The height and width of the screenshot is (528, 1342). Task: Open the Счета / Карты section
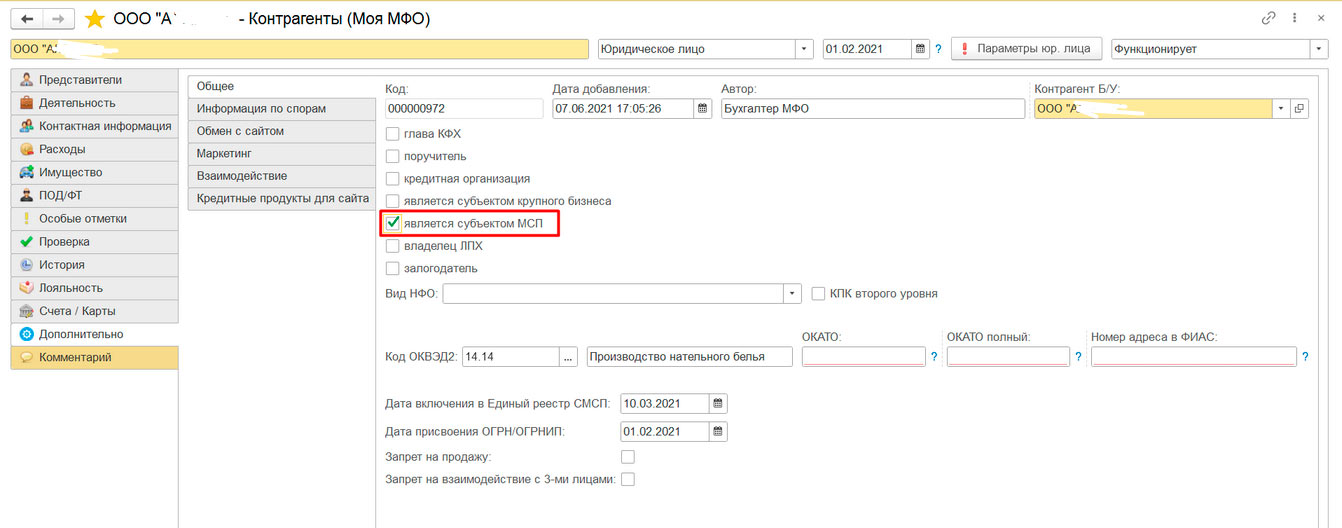pyautogui.click(x=94, y=311)
